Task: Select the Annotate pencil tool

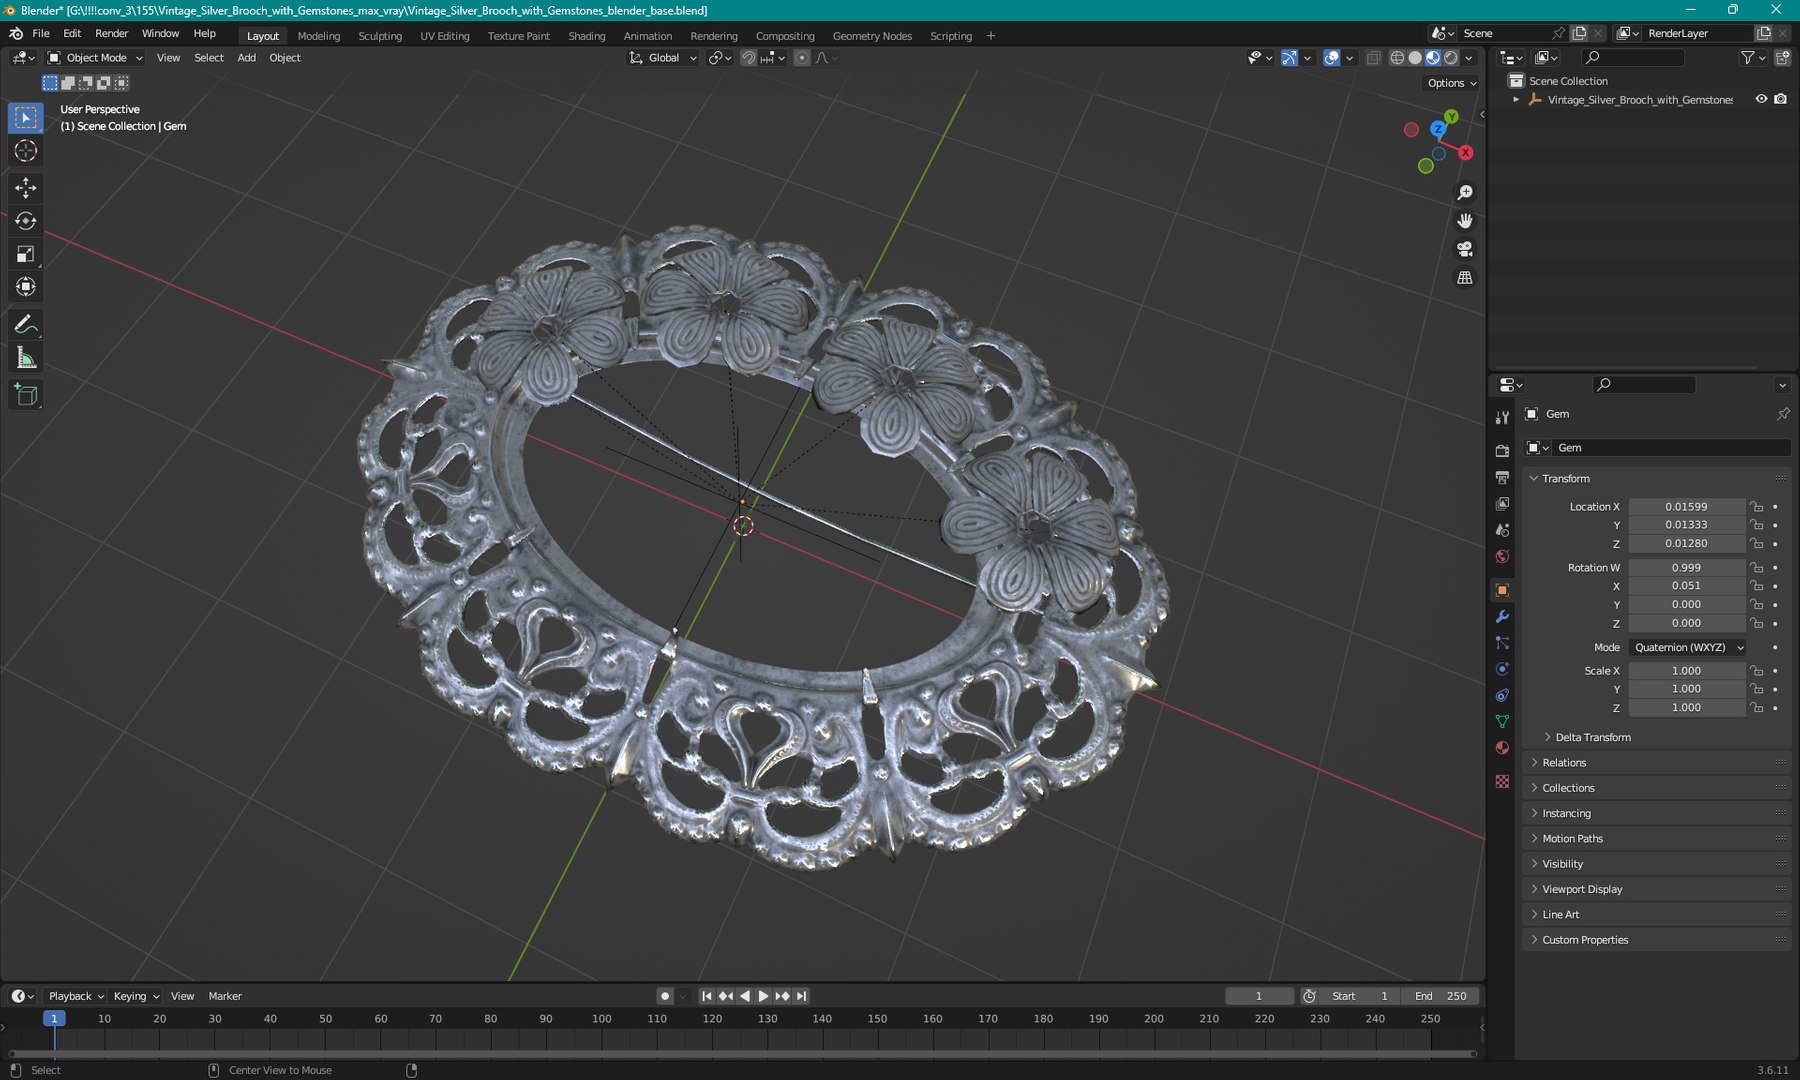Action: 26,325
